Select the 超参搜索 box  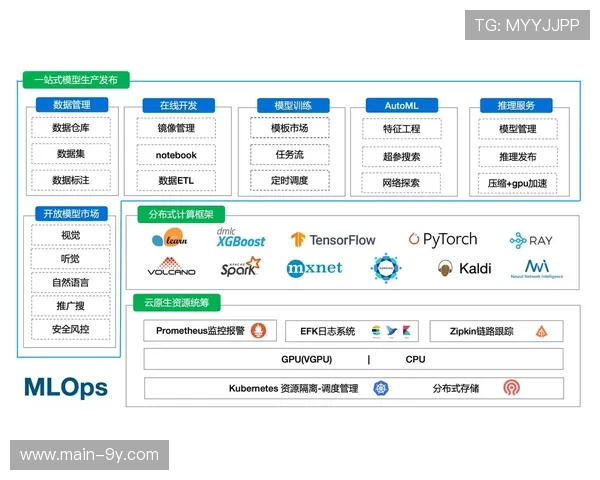(400, 156)
